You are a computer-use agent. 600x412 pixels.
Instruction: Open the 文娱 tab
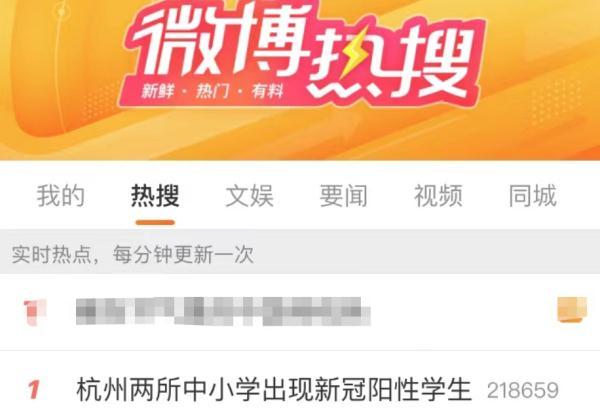pyautogui.click(x=249, y=196)
